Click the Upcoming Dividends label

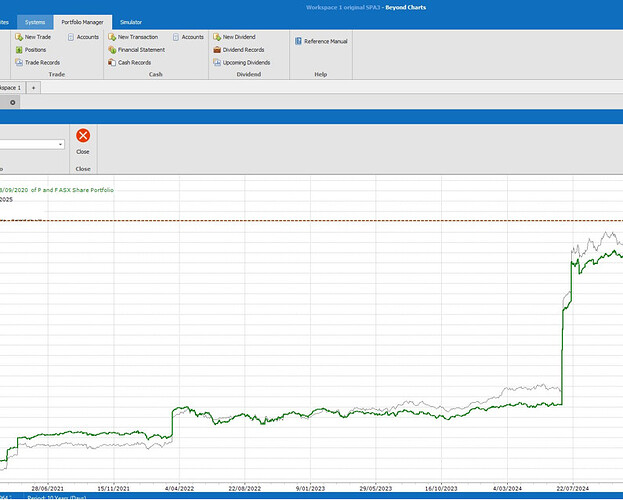click(246, 62)
